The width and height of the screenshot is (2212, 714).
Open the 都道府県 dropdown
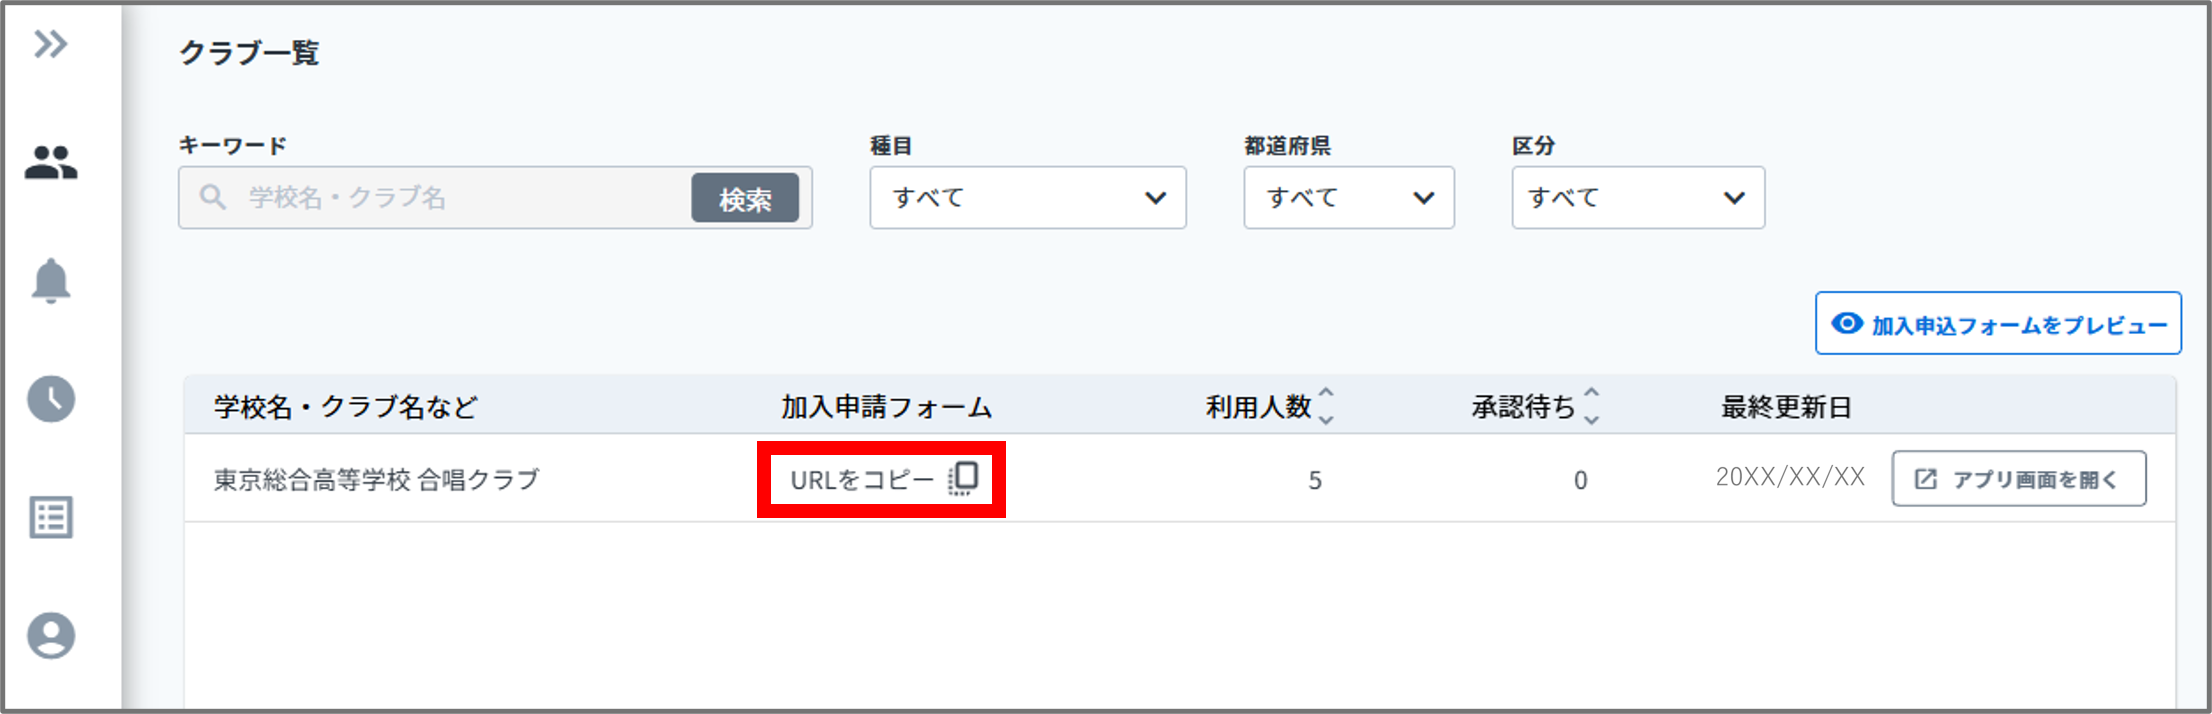tap(1349, 198)
